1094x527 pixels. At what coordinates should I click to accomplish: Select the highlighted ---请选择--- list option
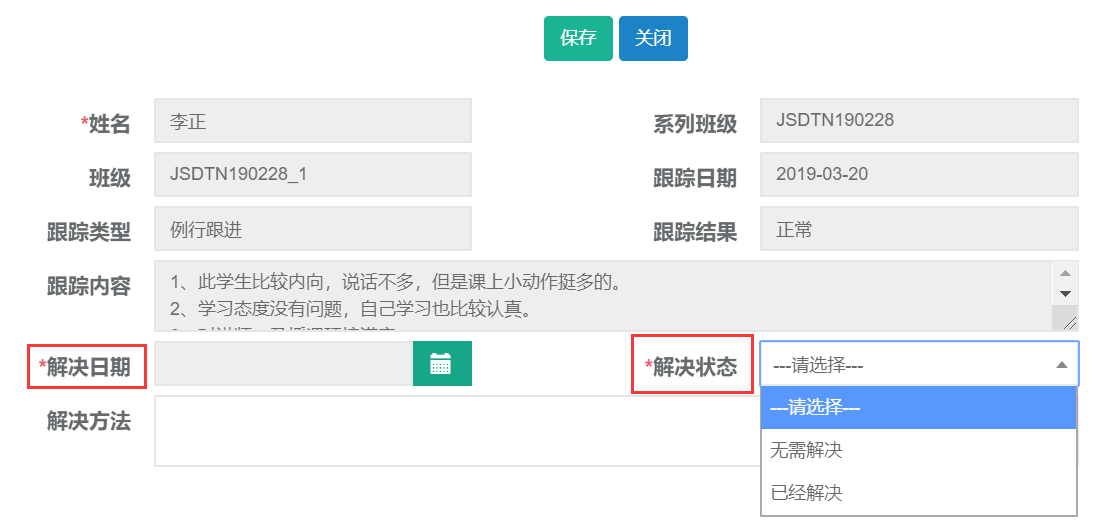918,408
